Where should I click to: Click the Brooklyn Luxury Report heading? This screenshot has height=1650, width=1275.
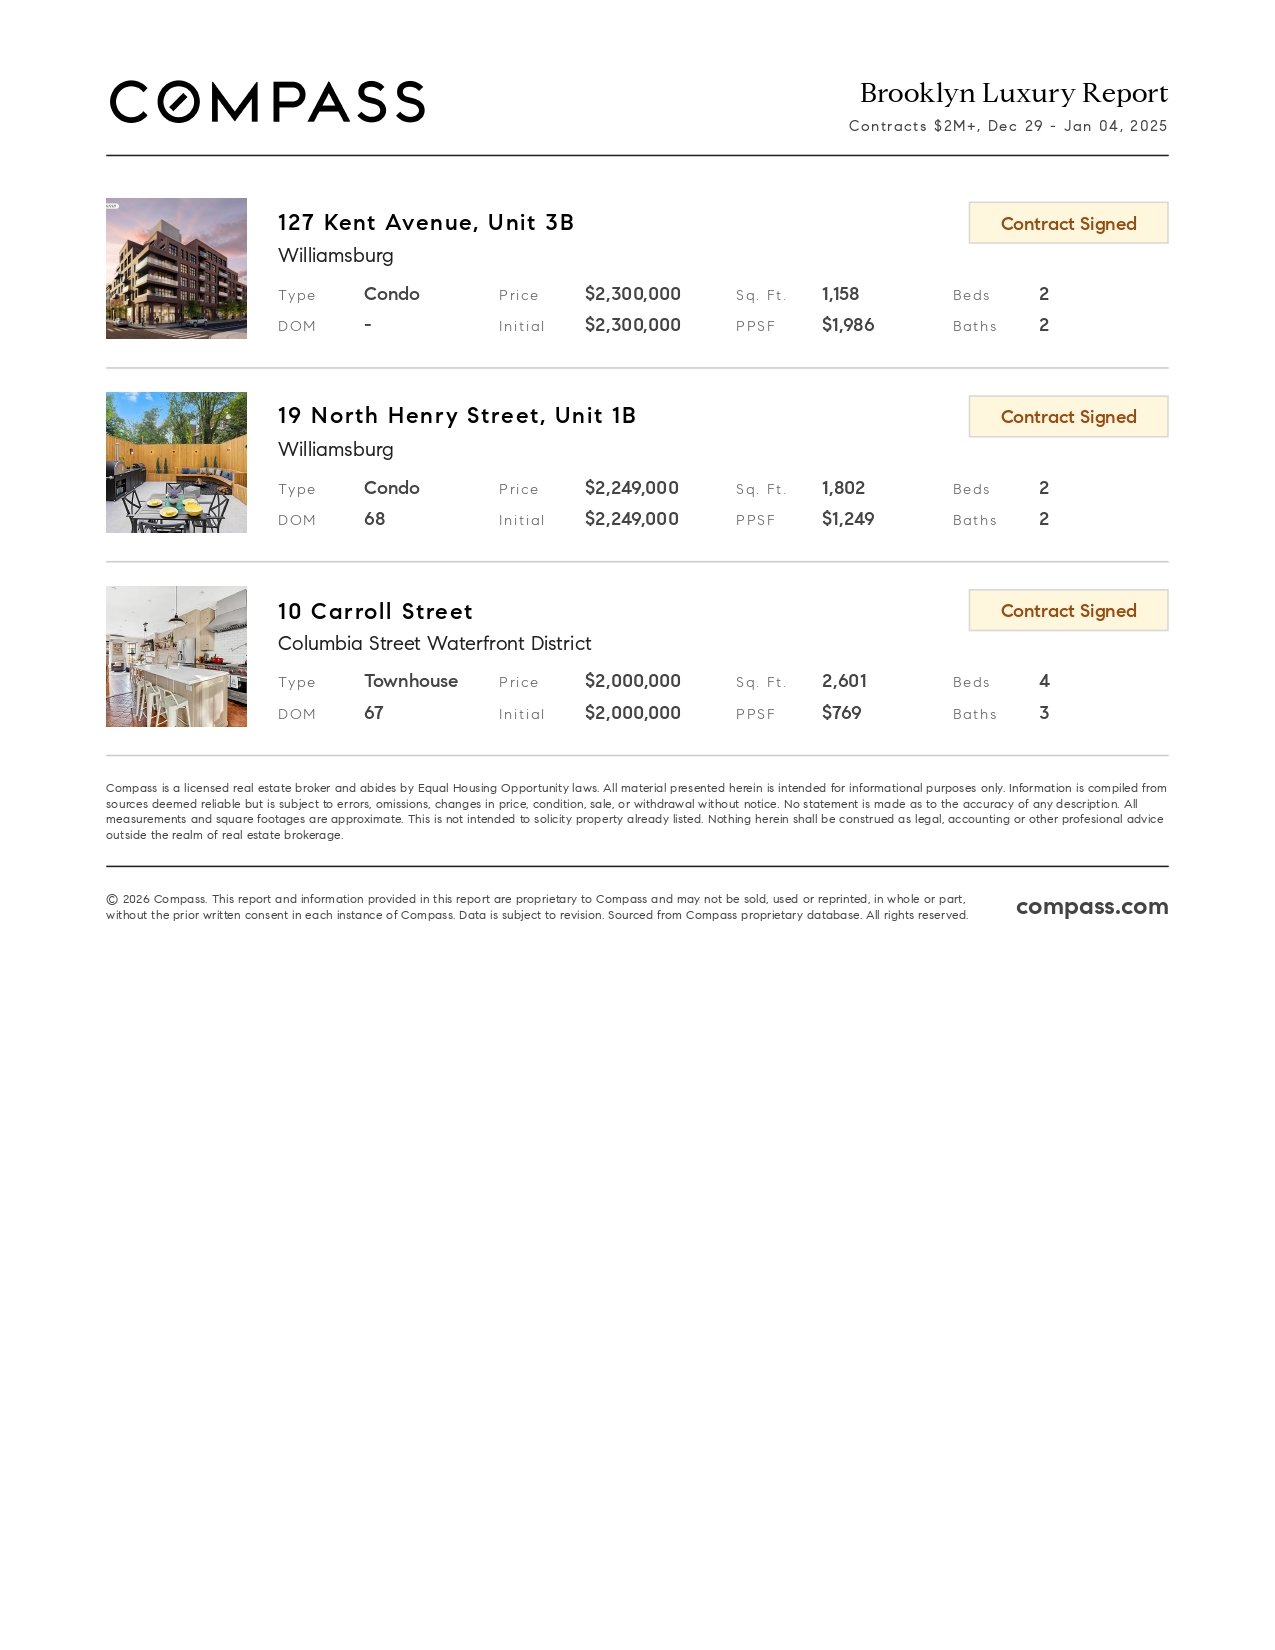[1013, 93]
